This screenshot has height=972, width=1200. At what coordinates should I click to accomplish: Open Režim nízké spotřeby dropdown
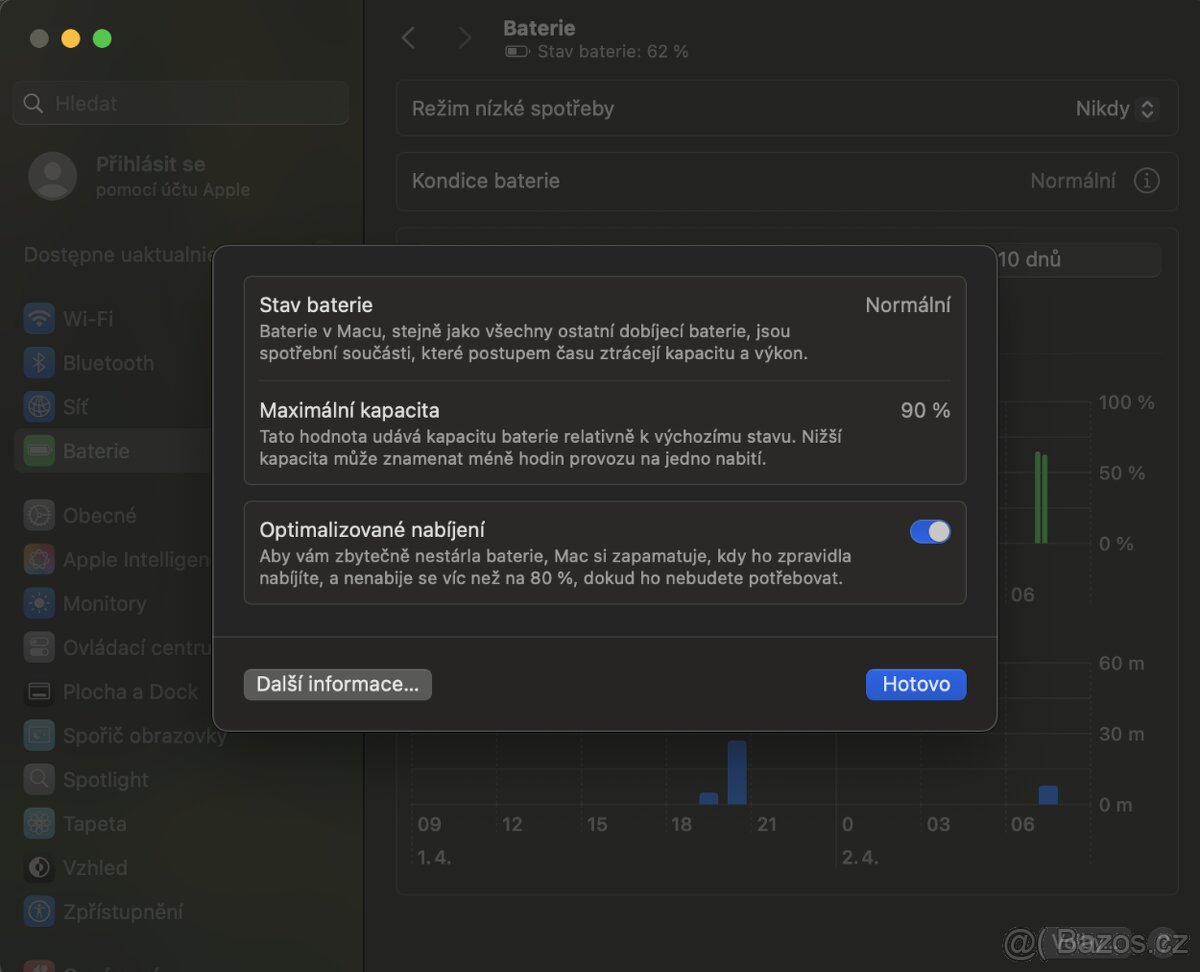point(1116,109)
